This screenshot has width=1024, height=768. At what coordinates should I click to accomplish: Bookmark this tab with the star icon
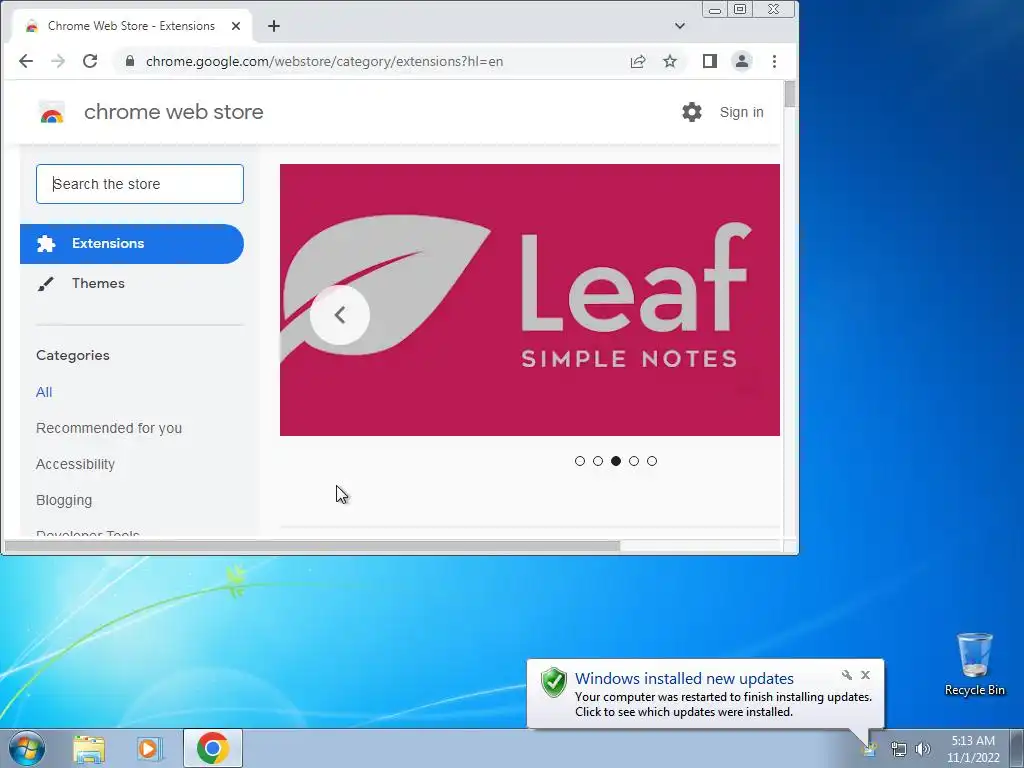670,61
